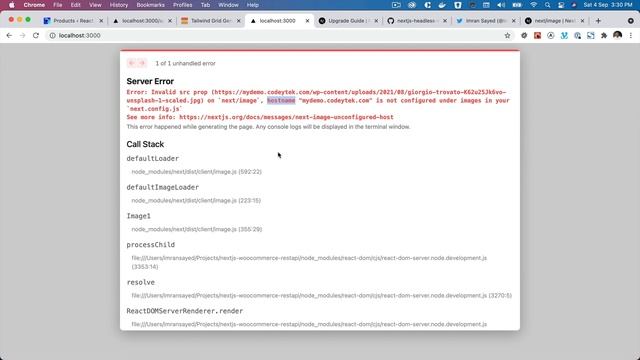Click the red extension icon in toolbar
Screen dimensions: 640x360
pyautogui.click(x=537, y=36)
